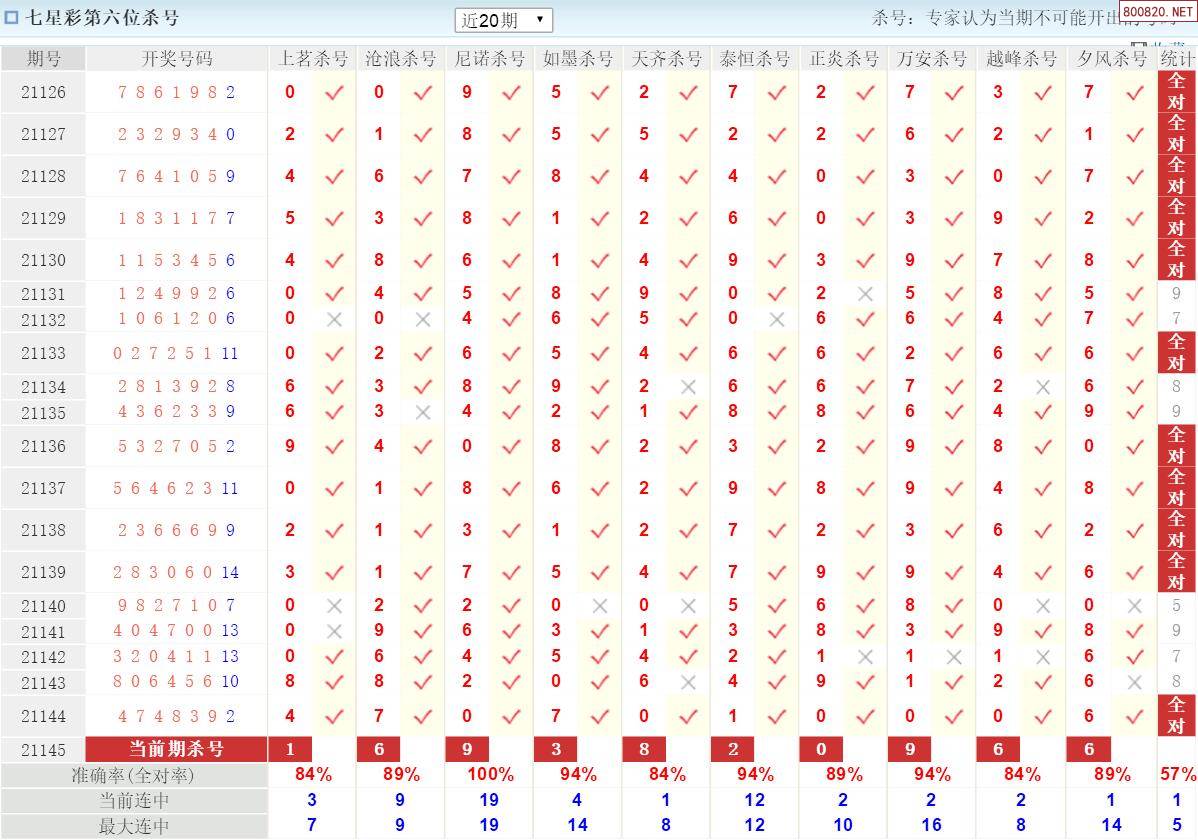Screen dimensions: 1198x840
Task: Click period number 21133
Action: coord(44,353)
